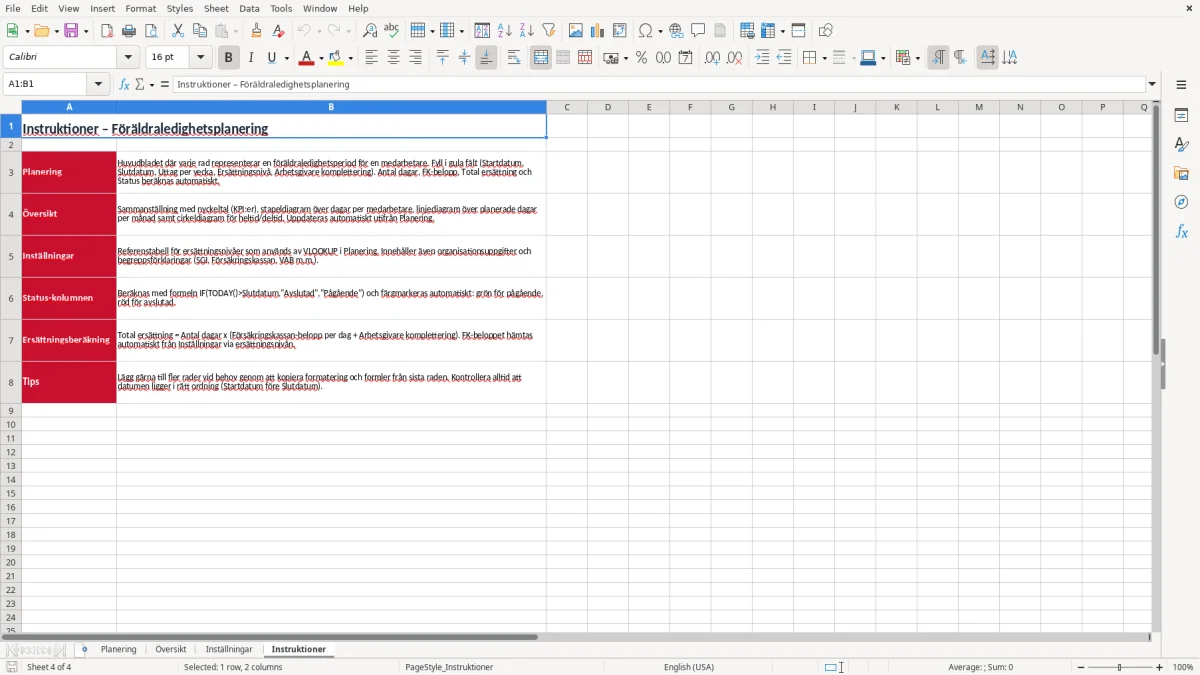The width and height of the screenshot is (1200, 675).
Task: Select row 3 header
Action: click(x=11, y=172)
